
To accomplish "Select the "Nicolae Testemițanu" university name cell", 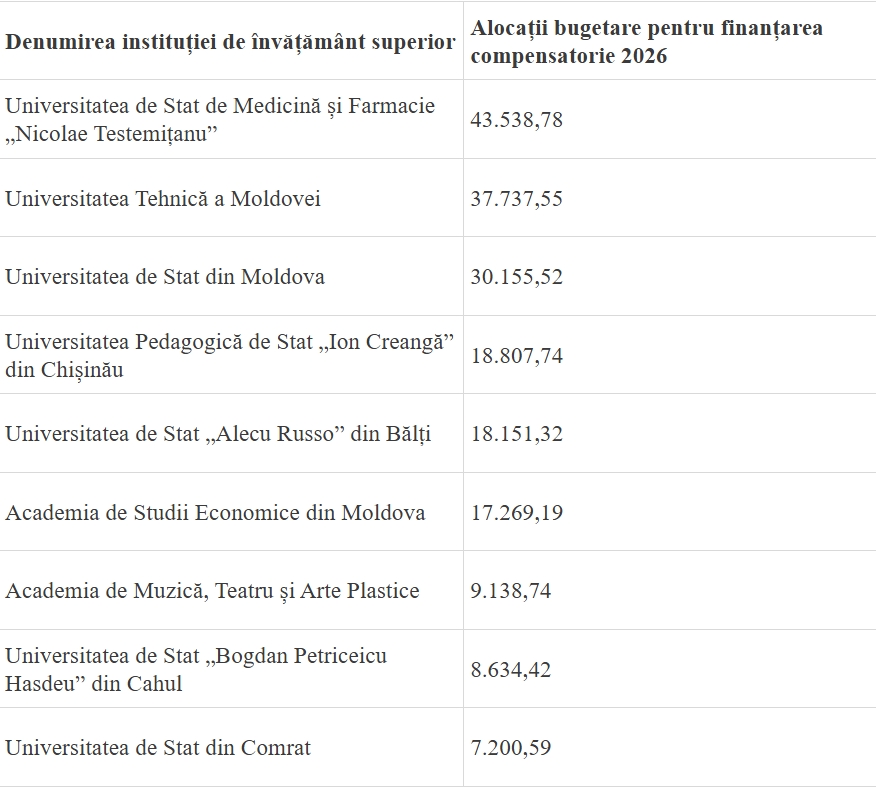I will pyautogui.click(x=220, y=120).
